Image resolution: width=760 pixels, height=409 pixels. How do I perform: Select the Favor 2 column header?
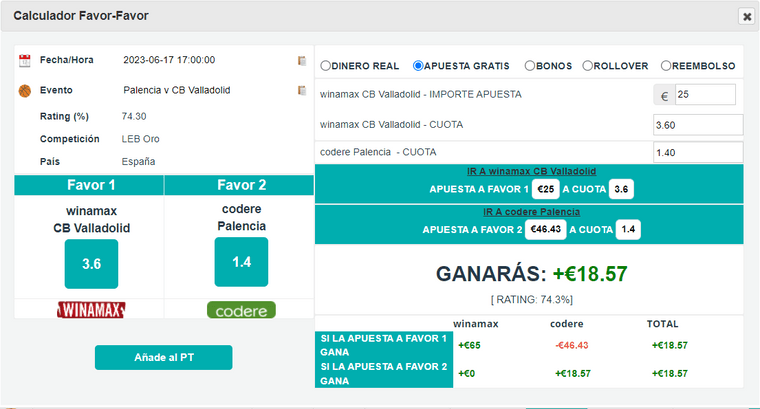click(239, 185)
